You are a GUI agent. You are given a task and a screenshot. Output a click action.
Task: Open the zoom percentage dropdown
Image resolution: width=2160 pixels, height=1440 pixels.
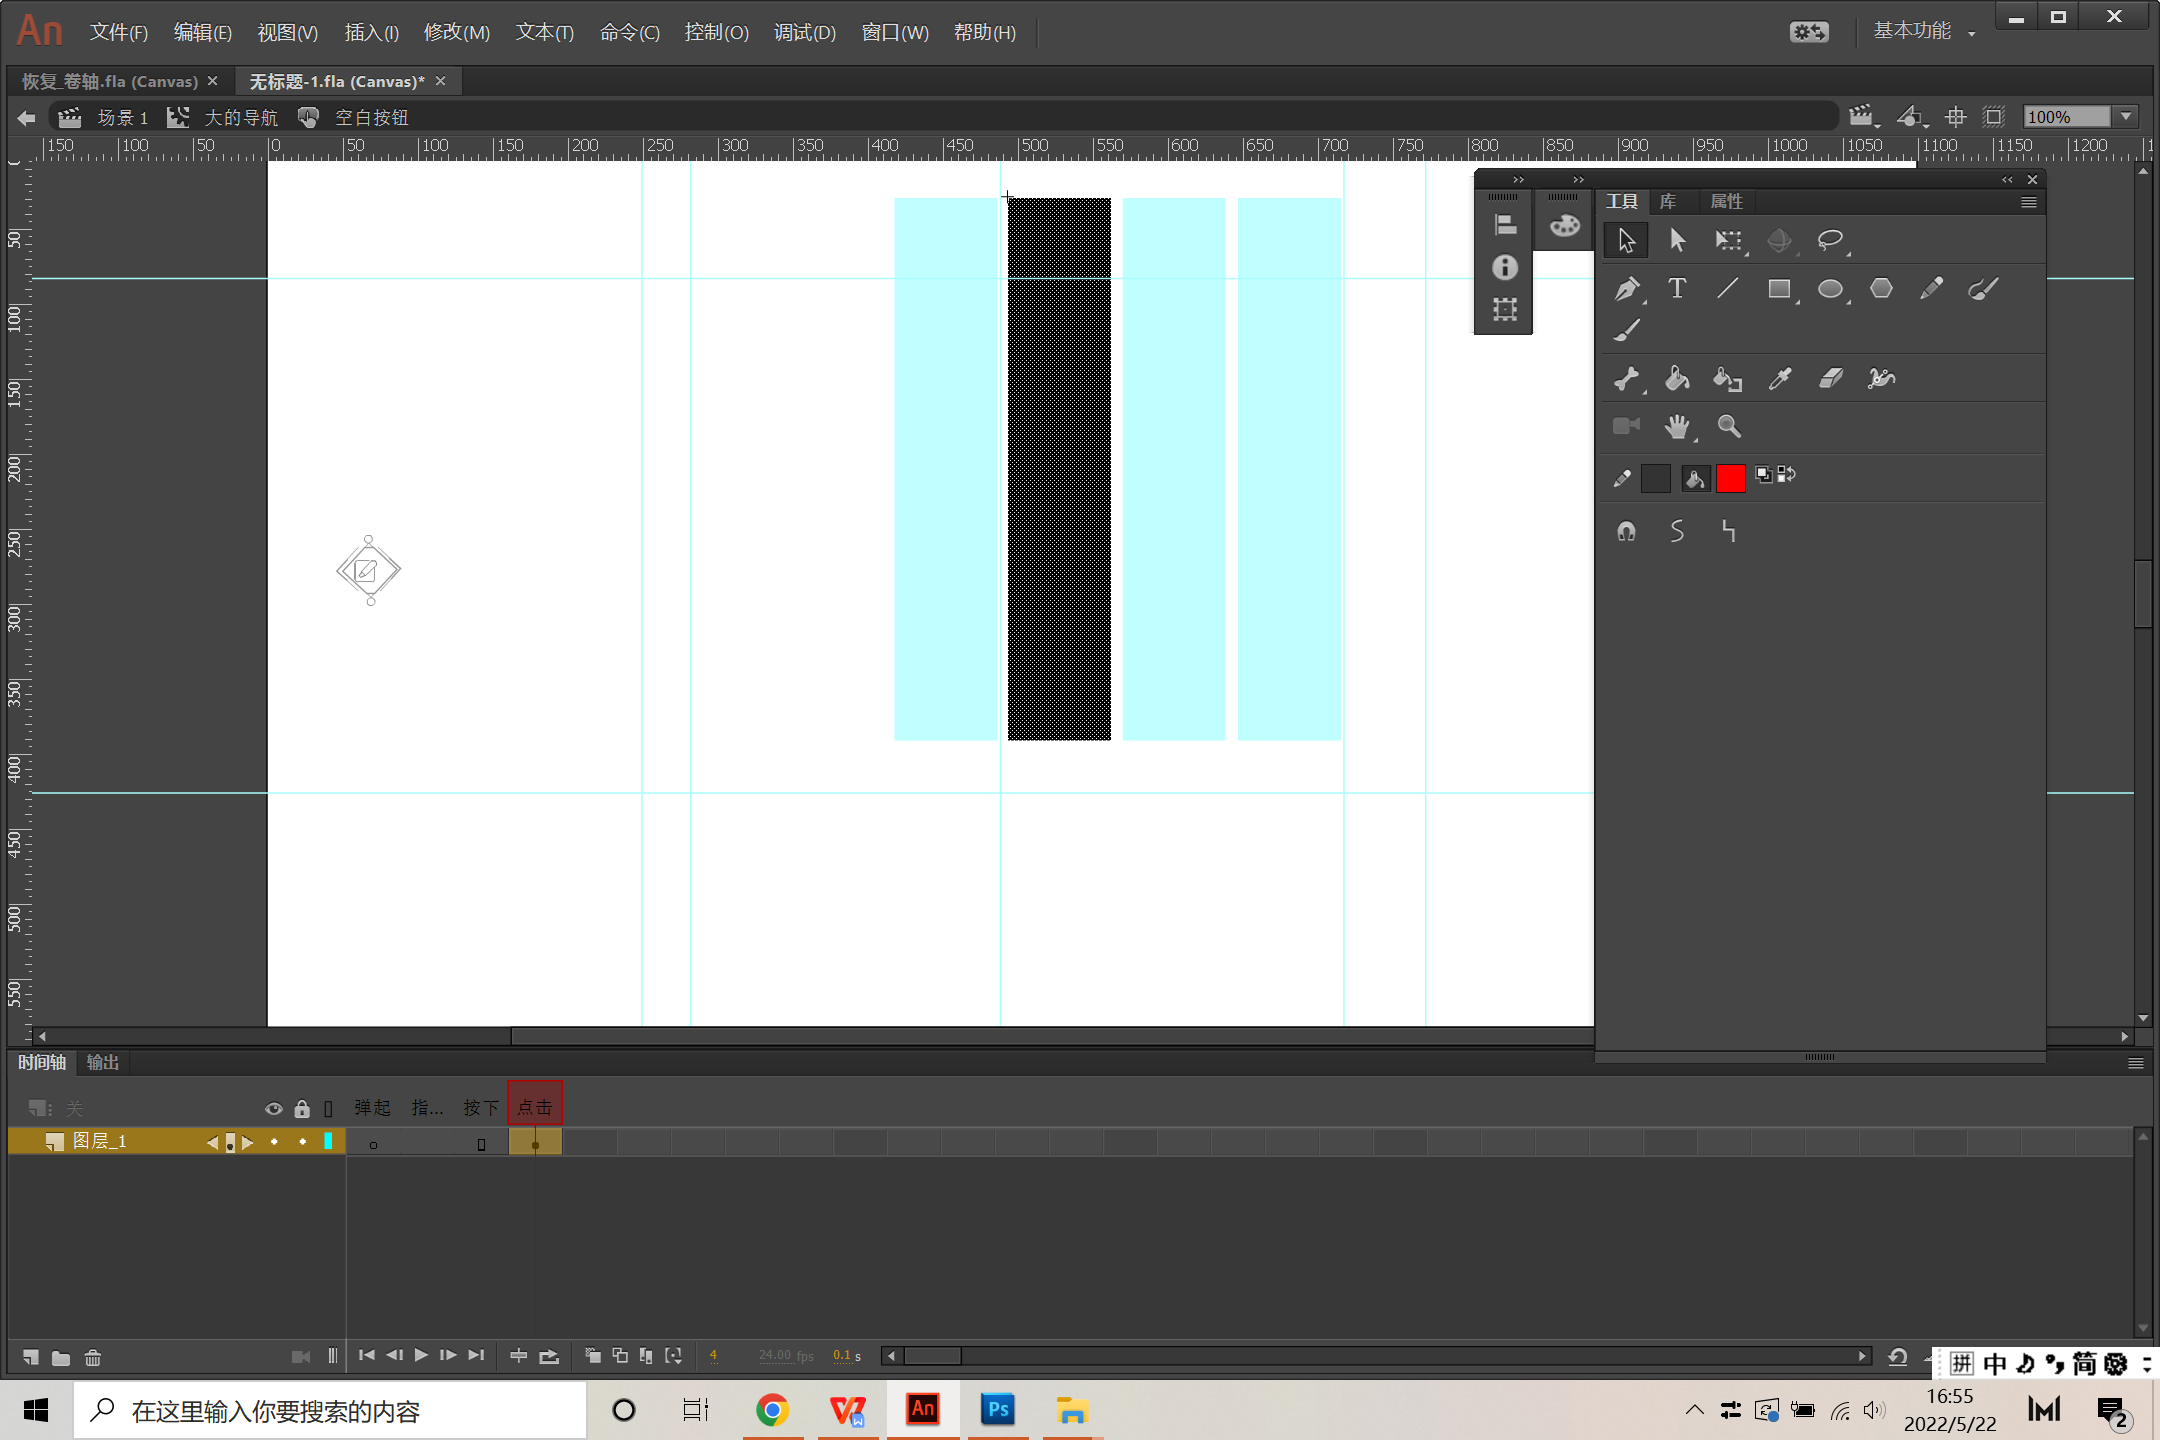pyautogui.click(x=2126, y=117)
